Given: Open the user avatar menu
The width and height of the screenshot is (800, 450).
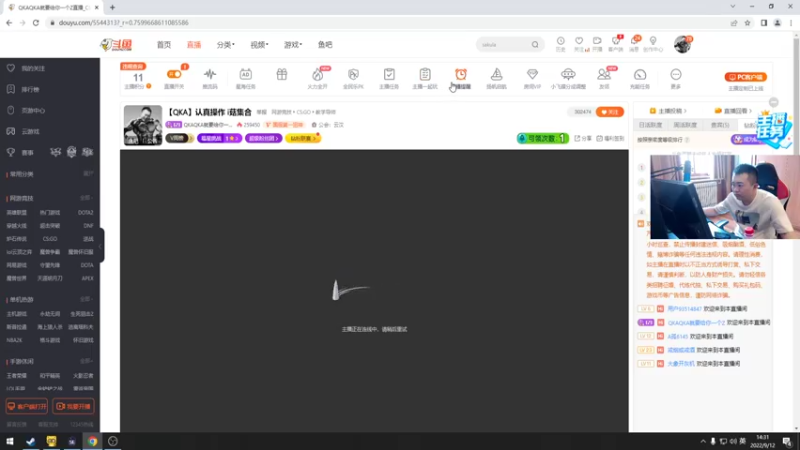Looking at the screenshot, I should click(x=682, y=44).
